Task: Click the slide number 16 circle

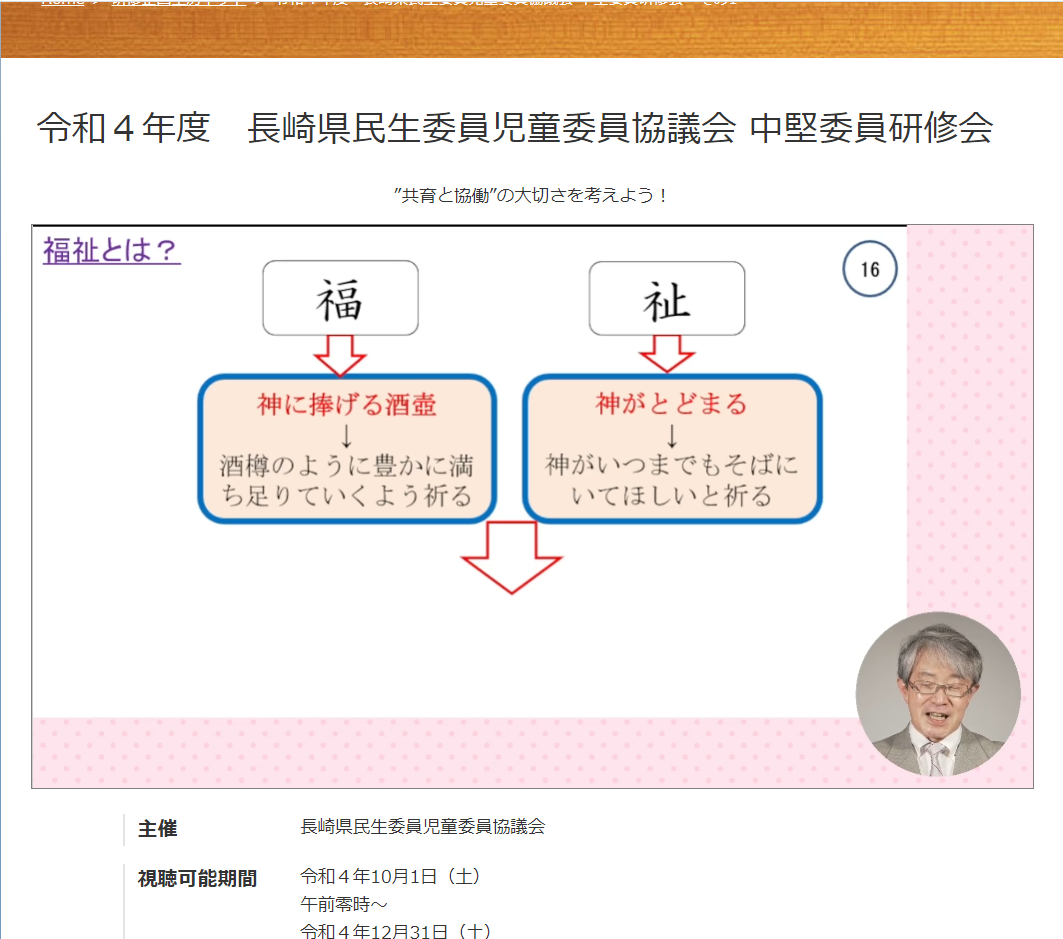Action: click(870, 269)
